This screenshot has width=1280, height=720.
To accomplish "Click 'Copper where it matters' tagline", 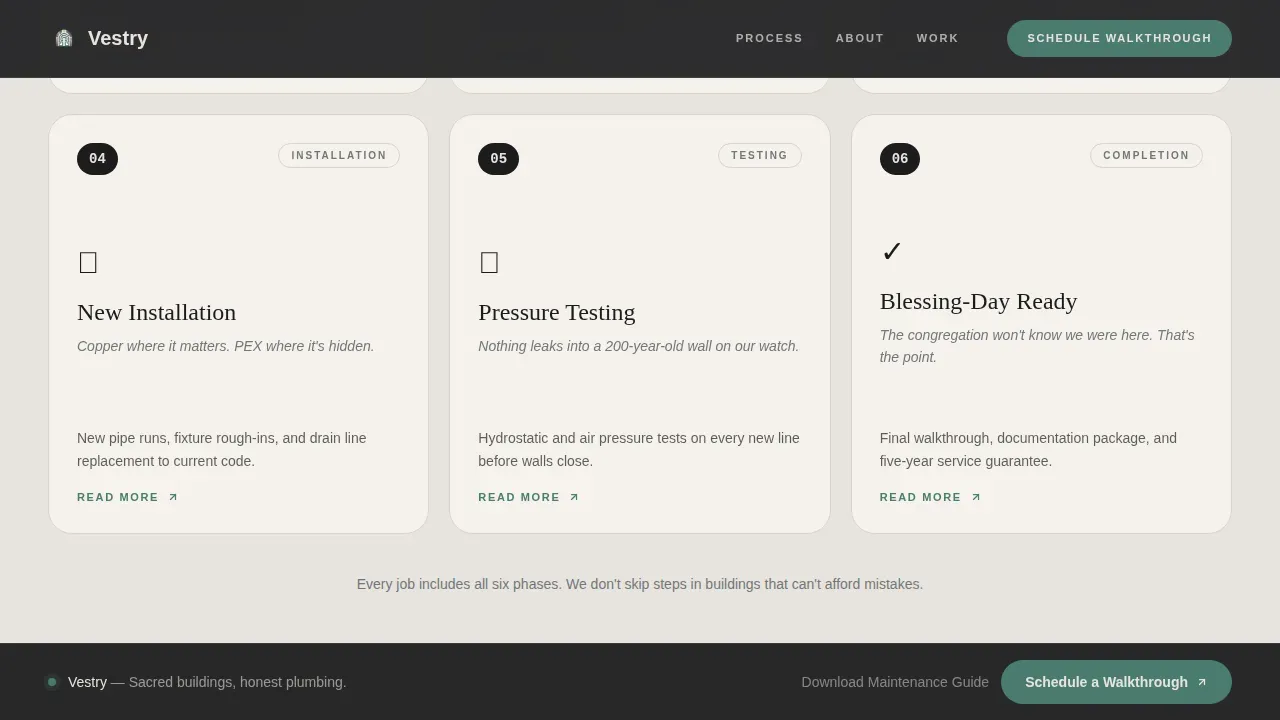I will (x=226, y=346).
